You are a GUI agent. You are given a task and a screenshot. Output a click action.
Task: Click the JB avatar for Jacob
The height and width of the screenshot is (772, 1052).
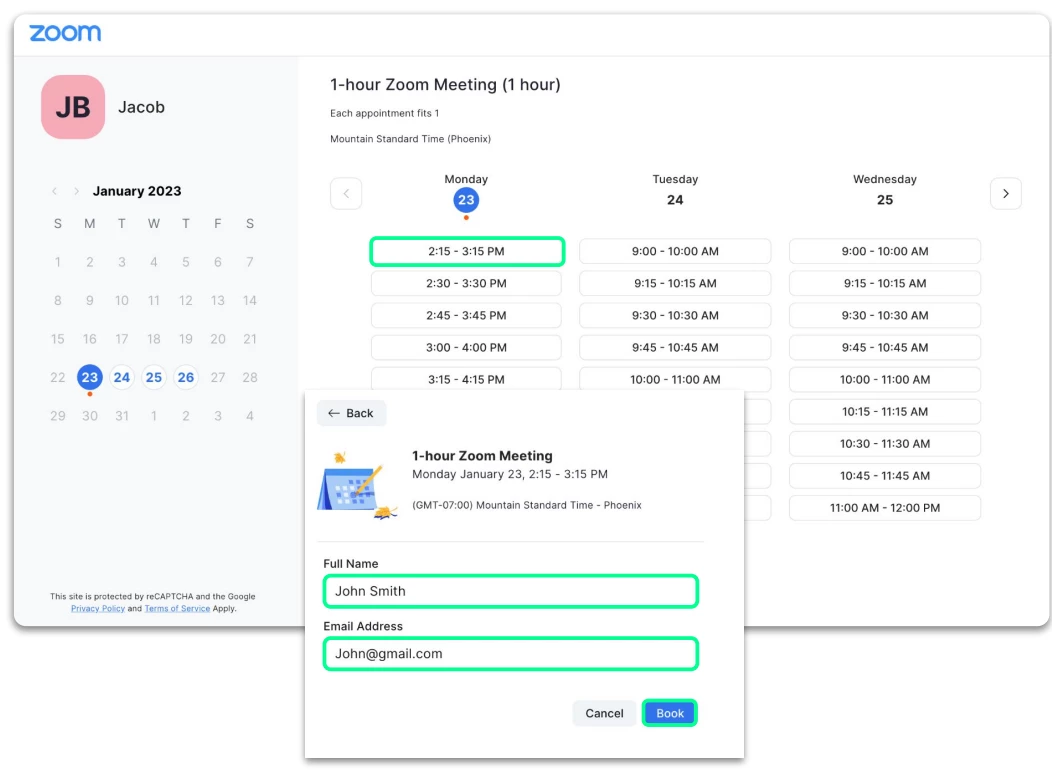tap(73, 107)
